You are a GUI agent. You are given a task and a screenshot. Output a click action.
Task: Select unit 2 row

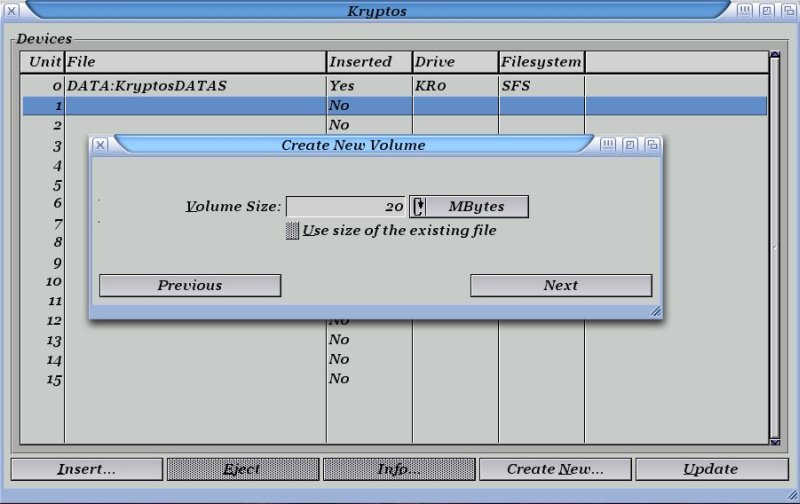tap(394, 125)
